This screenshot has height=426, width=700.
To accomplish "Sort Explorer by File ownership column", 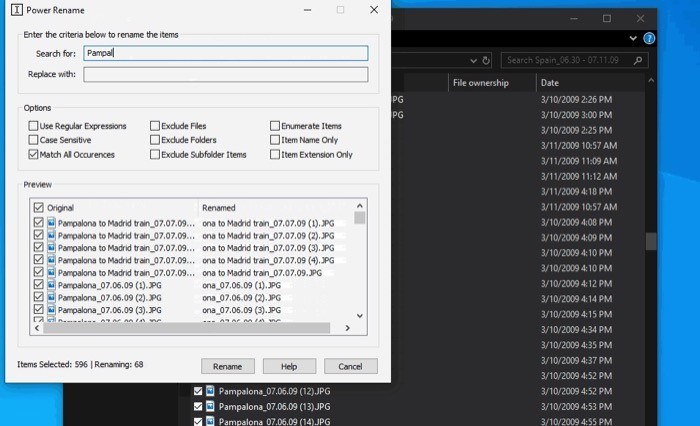I will 481,83.
